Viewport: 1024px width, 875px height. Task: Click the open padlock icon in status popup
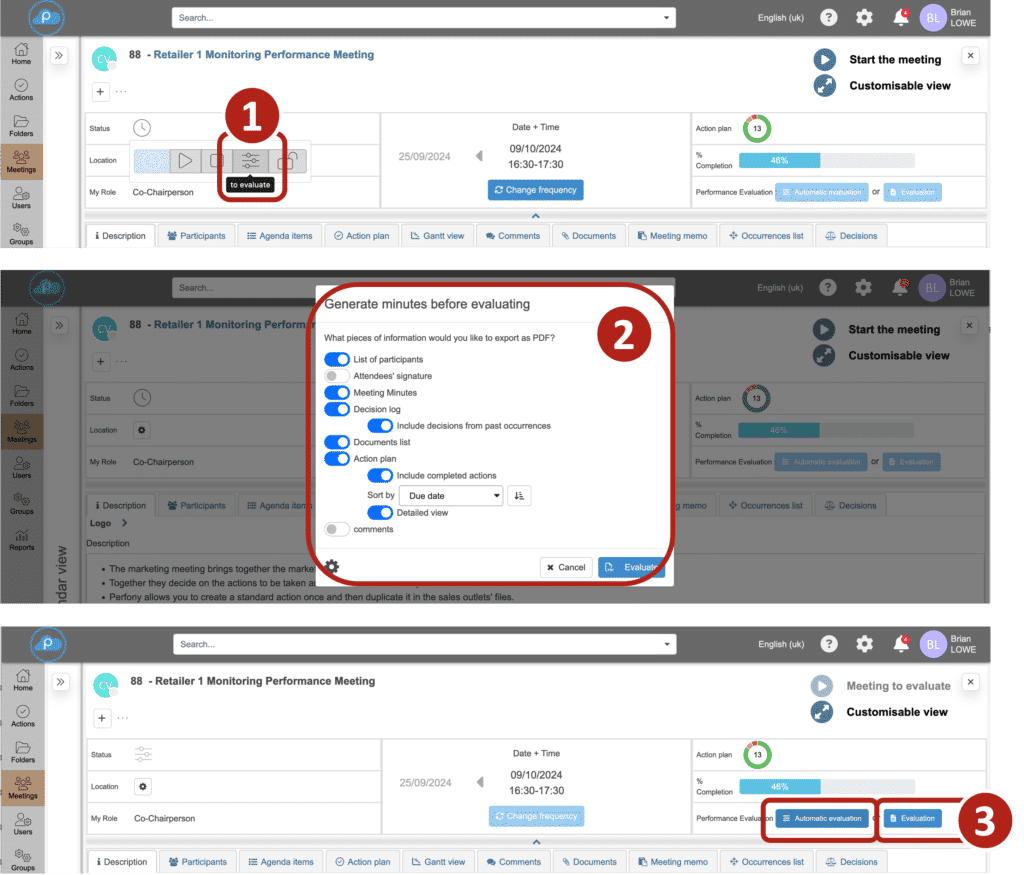(x=287, y=160)
